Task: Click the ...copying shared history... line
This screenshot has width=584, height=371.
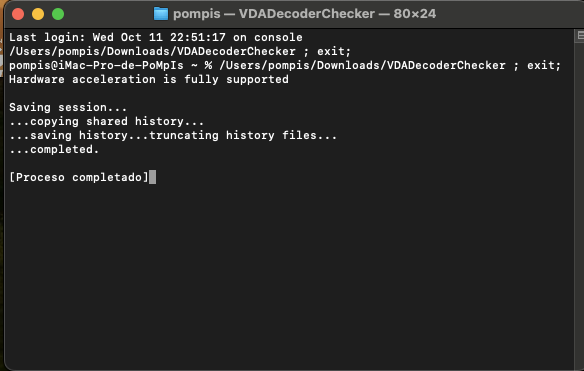Action: pyautogui.click(x=107, y=121)
